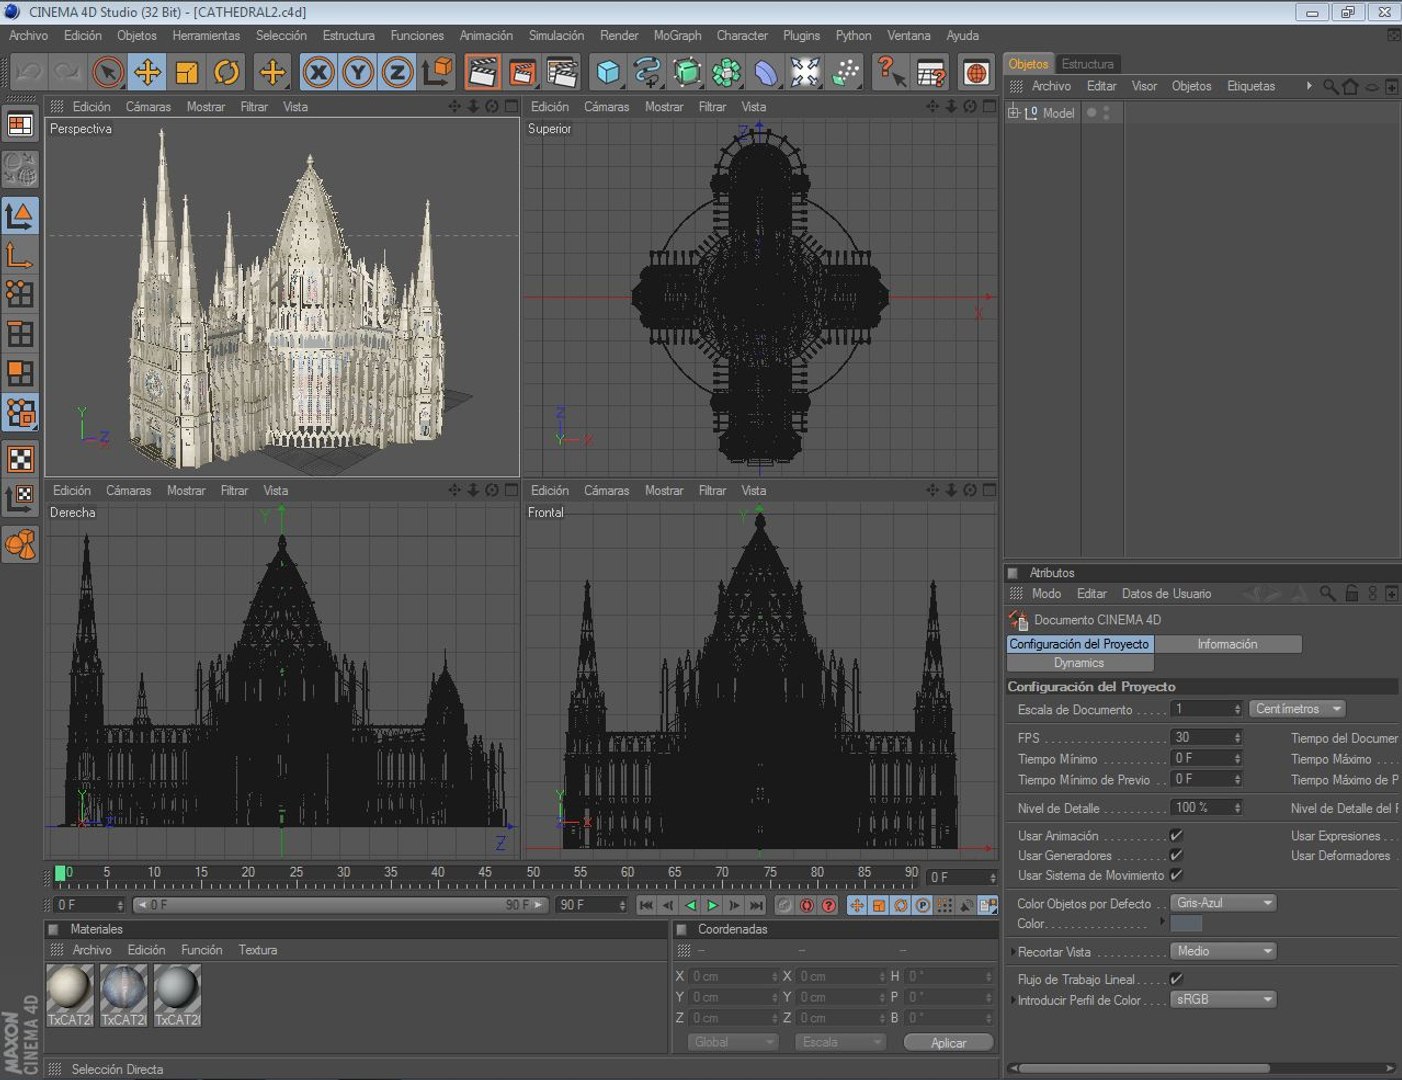Render to Picture Viewer icon

pyautogui.click(x=522, y=72)
